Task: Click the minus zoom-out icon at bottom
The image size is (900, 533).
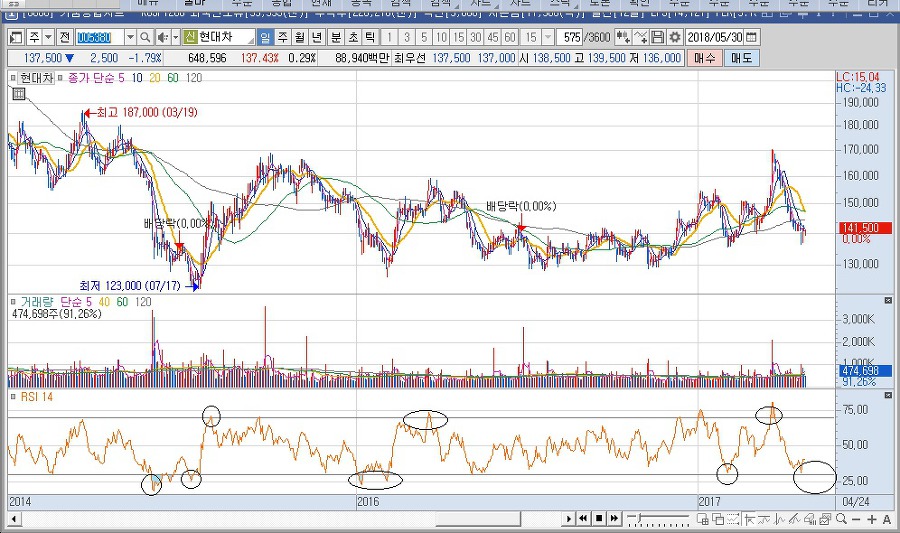Action: pos(856,518)
